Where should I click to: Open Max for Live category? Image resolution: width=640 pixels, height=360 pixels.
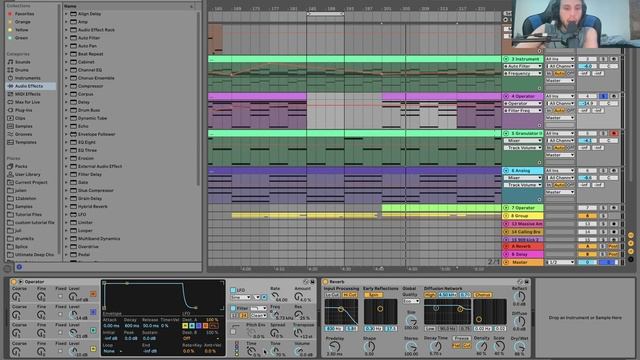tap(27, 102)
